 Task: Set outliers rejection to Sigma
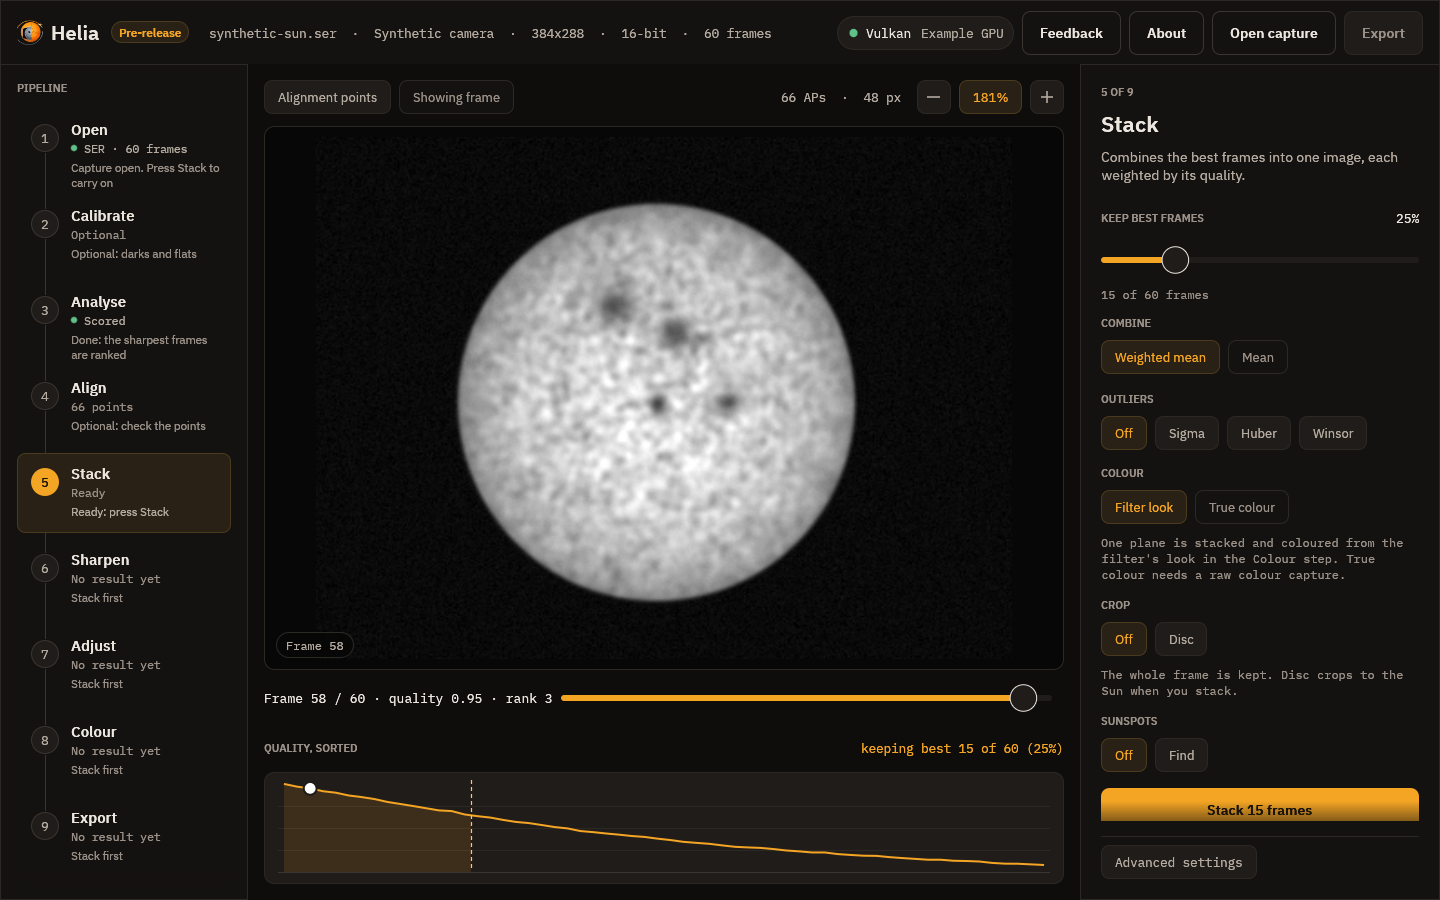[1186, 433]
